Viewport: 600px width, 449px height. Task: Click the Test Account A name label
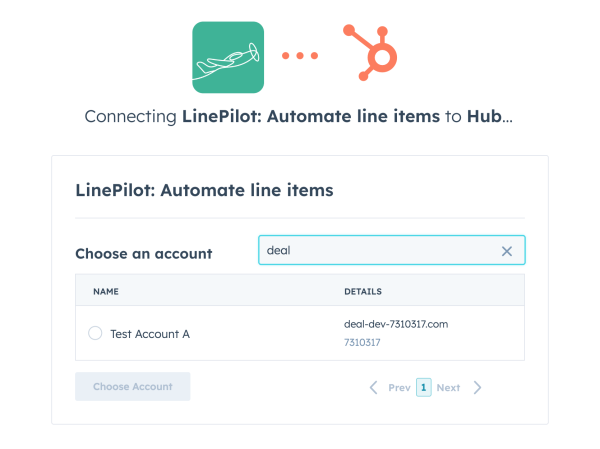[x=150, y=334]
